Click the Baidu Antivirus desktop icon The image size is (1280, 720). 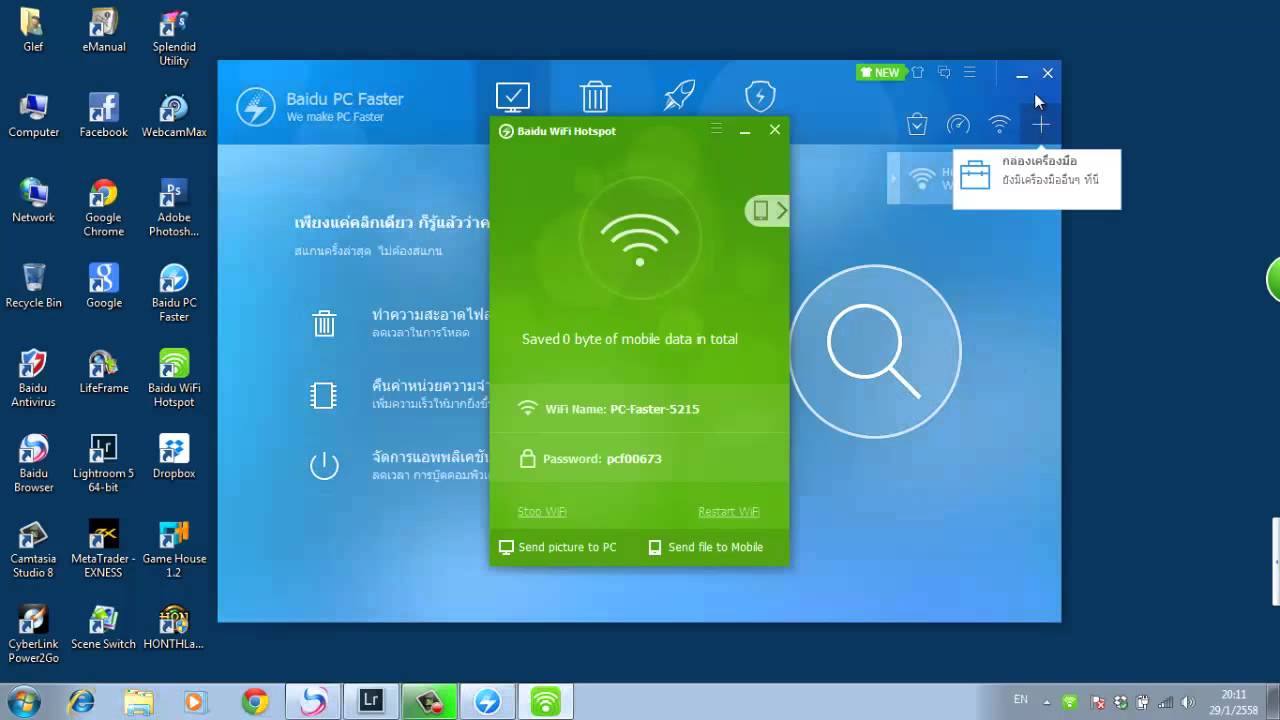pyautogui.click(x=33, y=378)
